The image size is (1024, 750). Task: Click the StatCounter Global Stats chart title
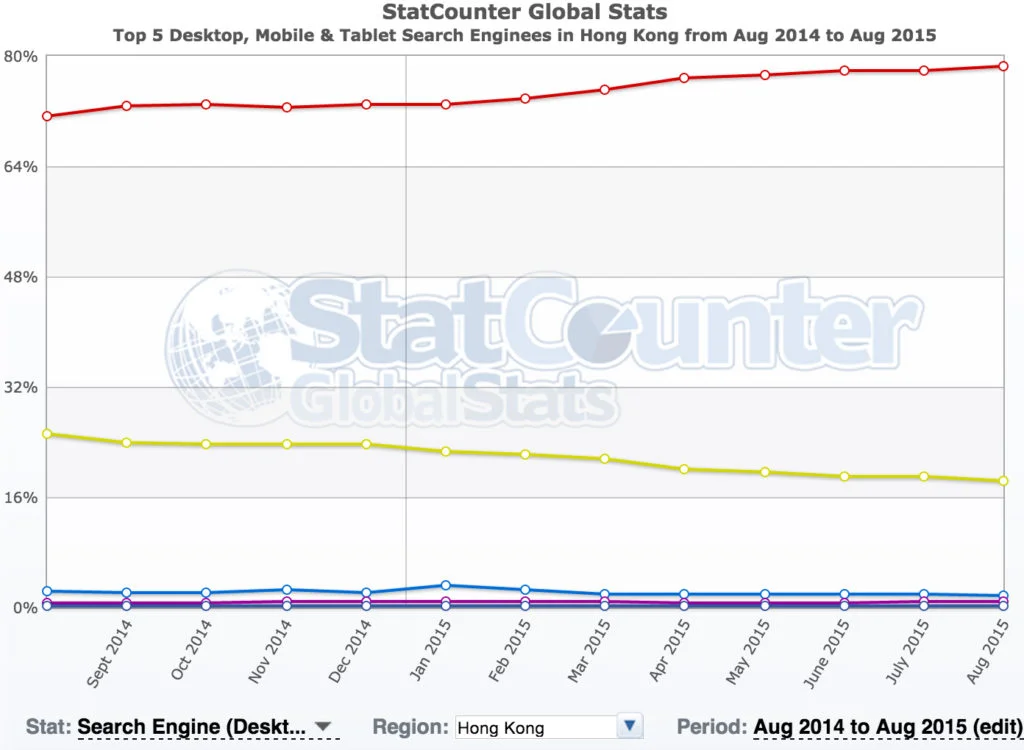(525, 13)
